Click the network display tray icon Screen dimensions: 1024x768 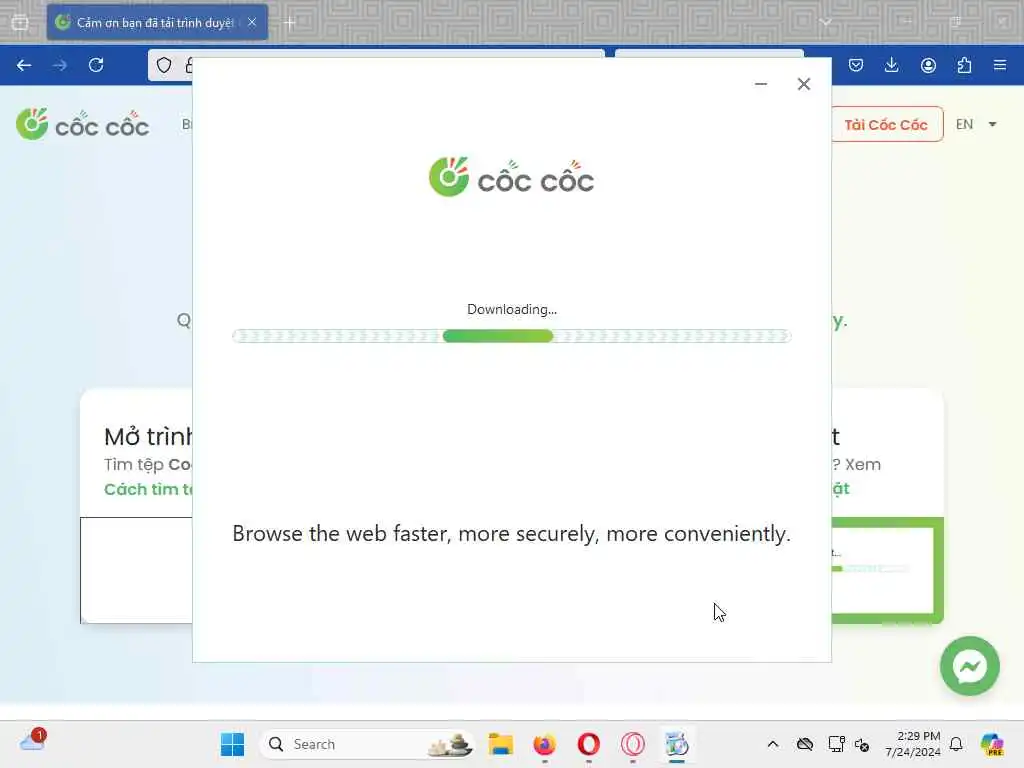[835, 744]
